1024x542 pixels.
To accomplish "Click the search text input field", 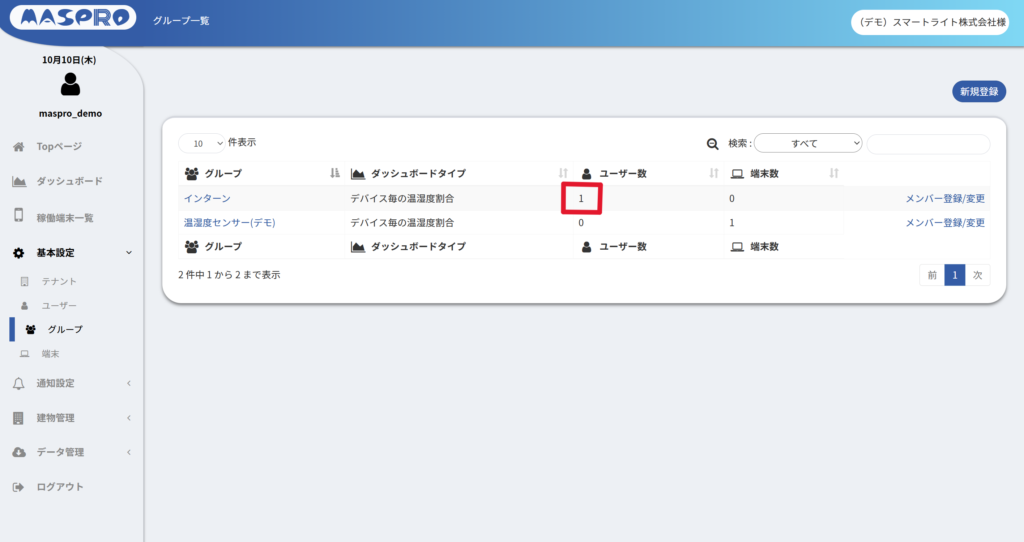I will 927,144.
